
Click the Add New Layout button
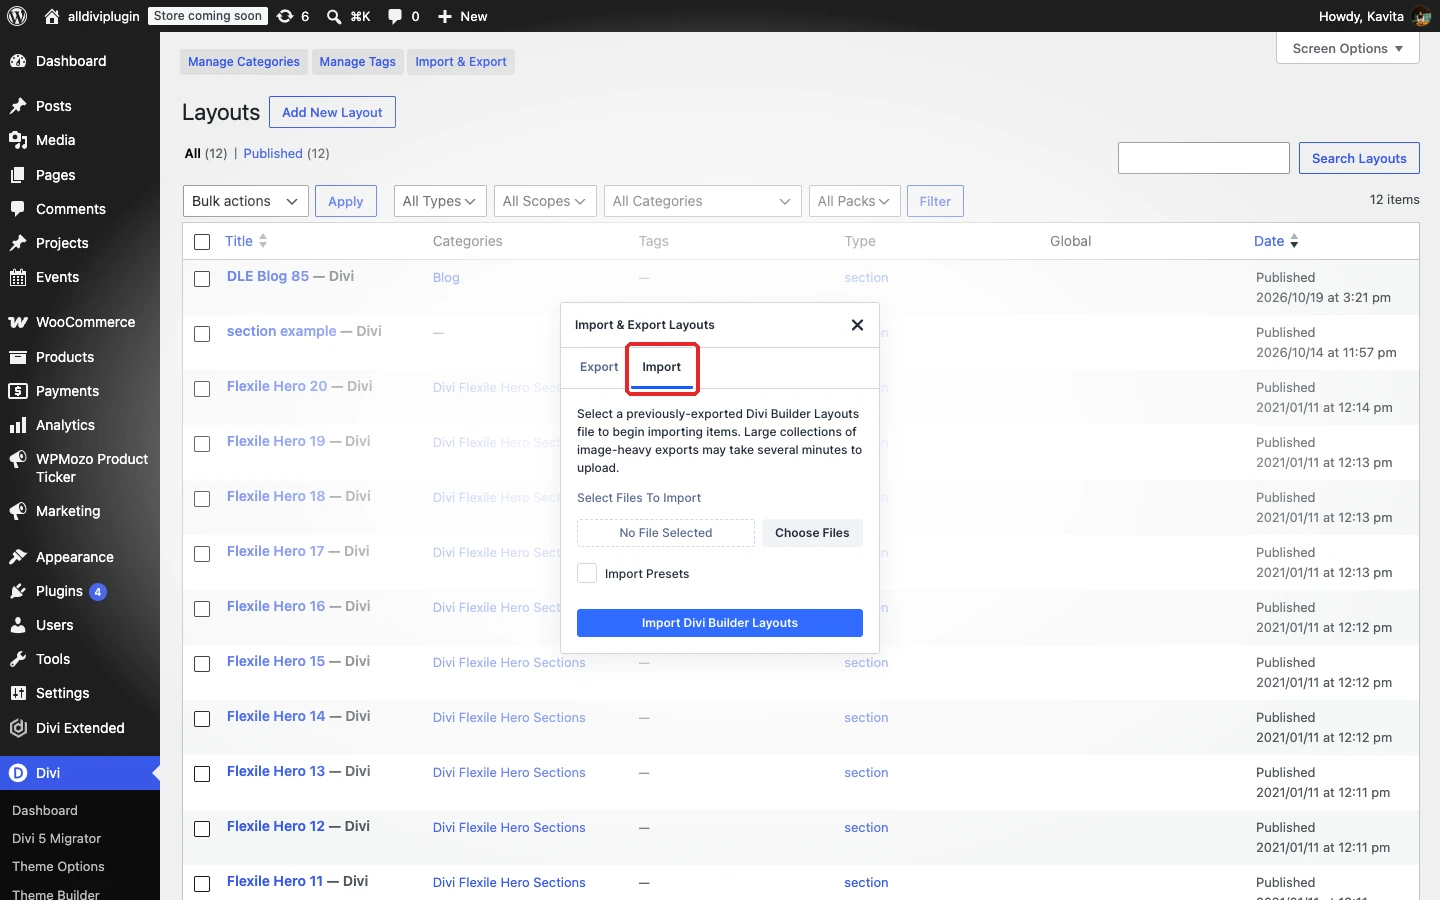(x=332, y=112)
